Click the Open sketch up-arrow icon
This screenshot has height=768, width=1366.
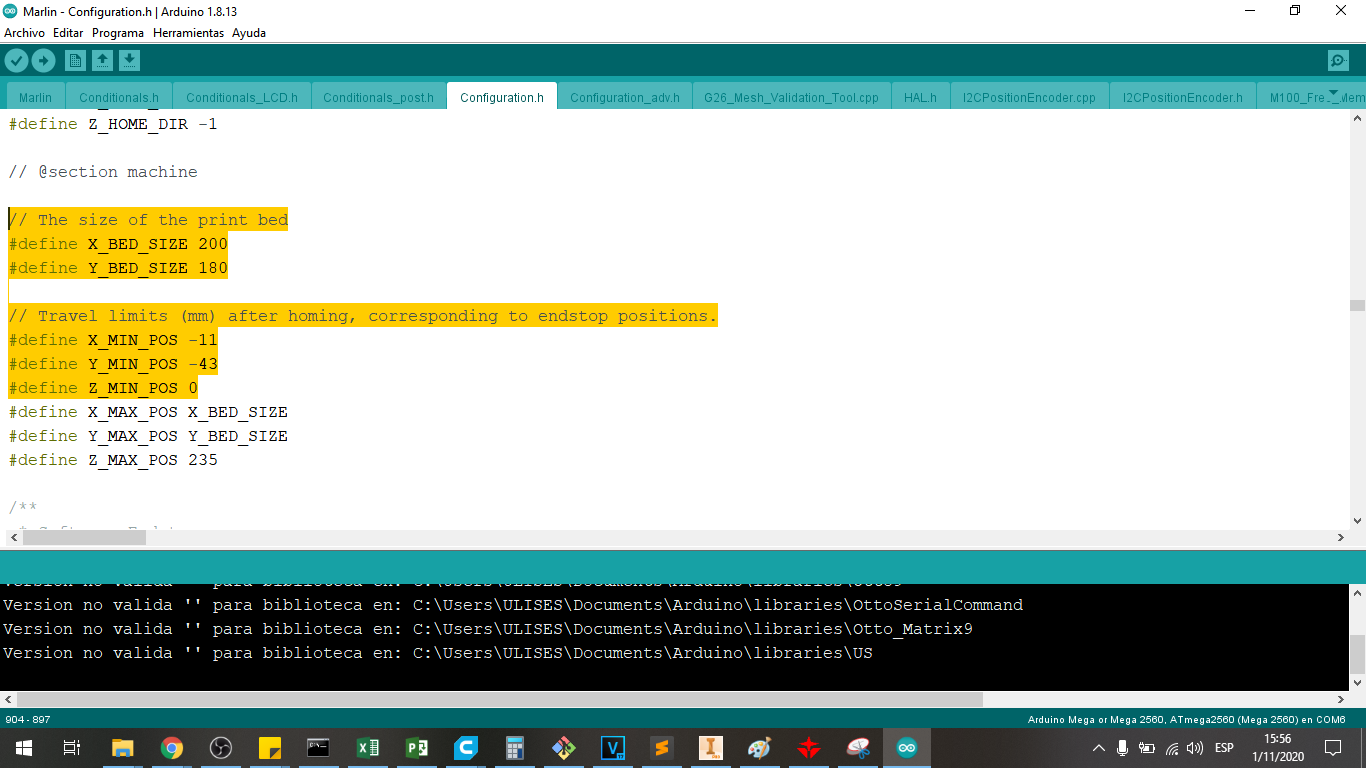(x=102, y=60)
